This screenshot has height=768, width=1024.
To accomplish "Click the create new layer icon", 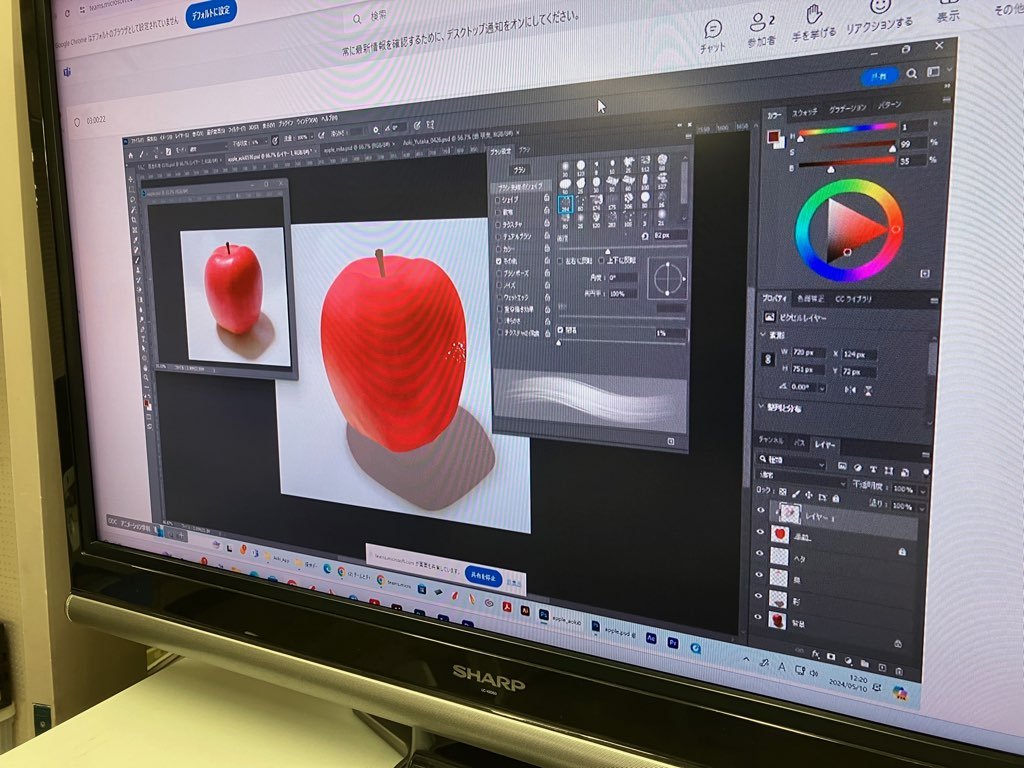I will click(x=882, y=667).
